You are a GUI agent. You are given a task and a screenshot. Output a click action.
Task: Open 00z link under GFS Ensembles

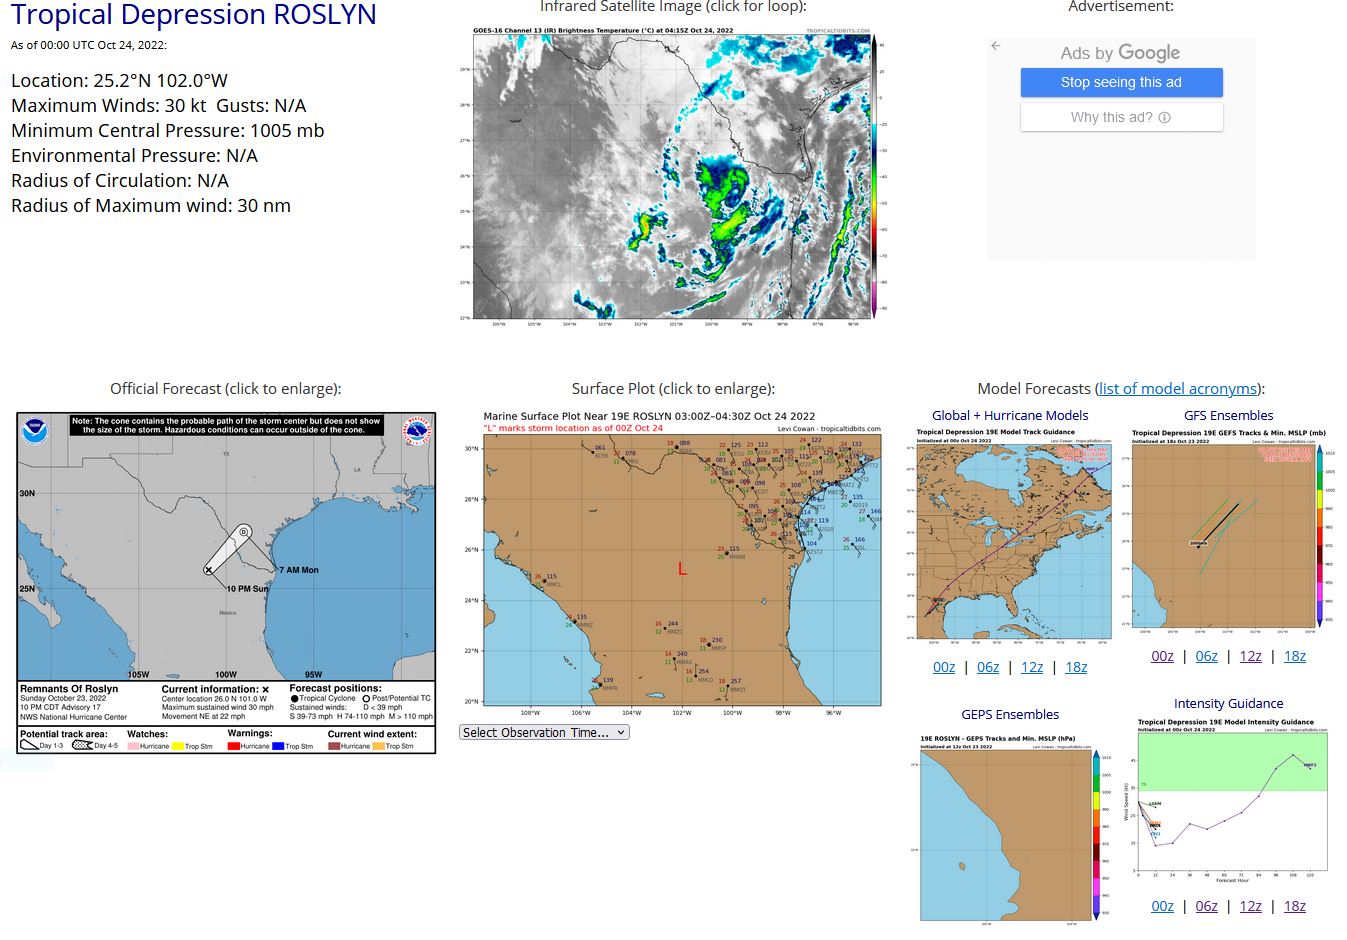pyautogui.click(x=1162, y=656)
